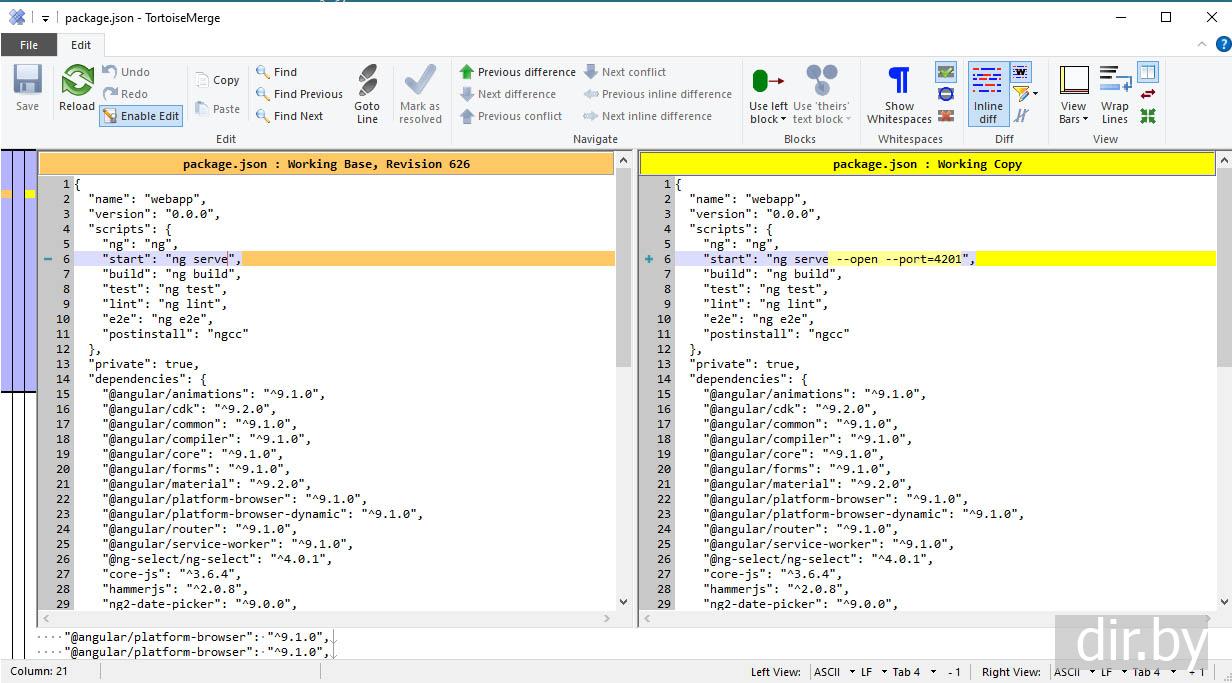1232x683 pixels.
Task: Click the Find Previous button
Action: point(299,94)
